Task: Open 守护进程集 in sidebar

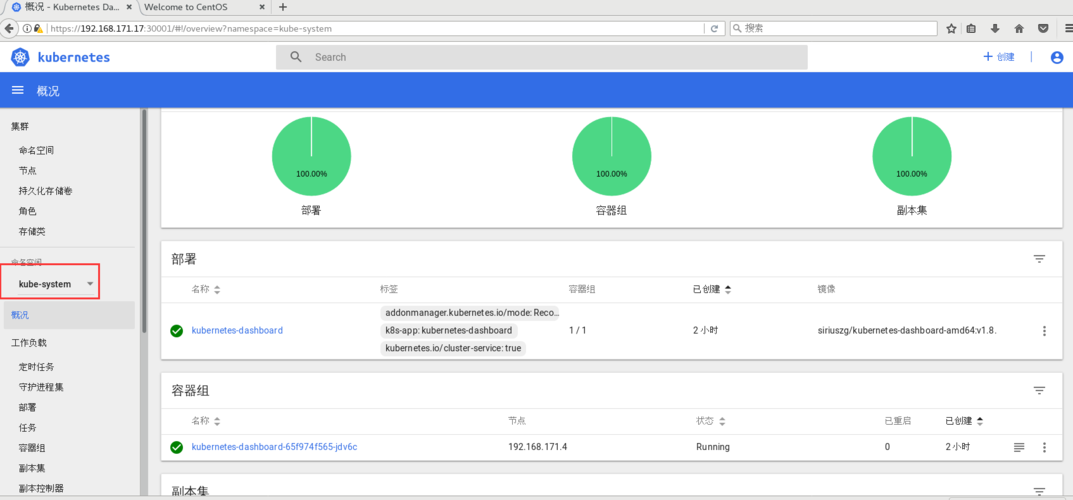Action: [x=41, y=387]
